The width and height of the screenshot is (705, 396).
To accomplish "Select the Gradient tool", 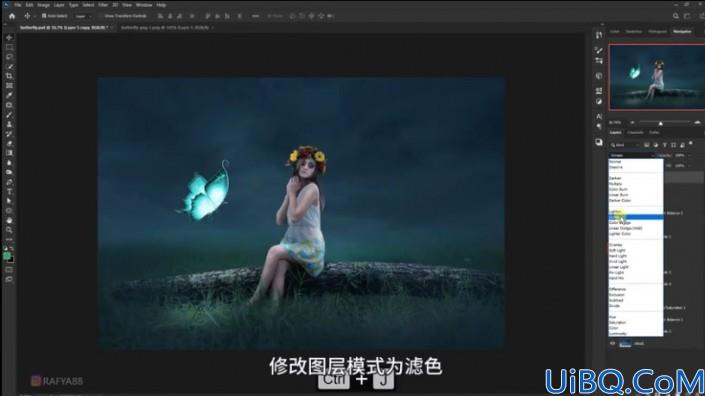I will (9, 153).
